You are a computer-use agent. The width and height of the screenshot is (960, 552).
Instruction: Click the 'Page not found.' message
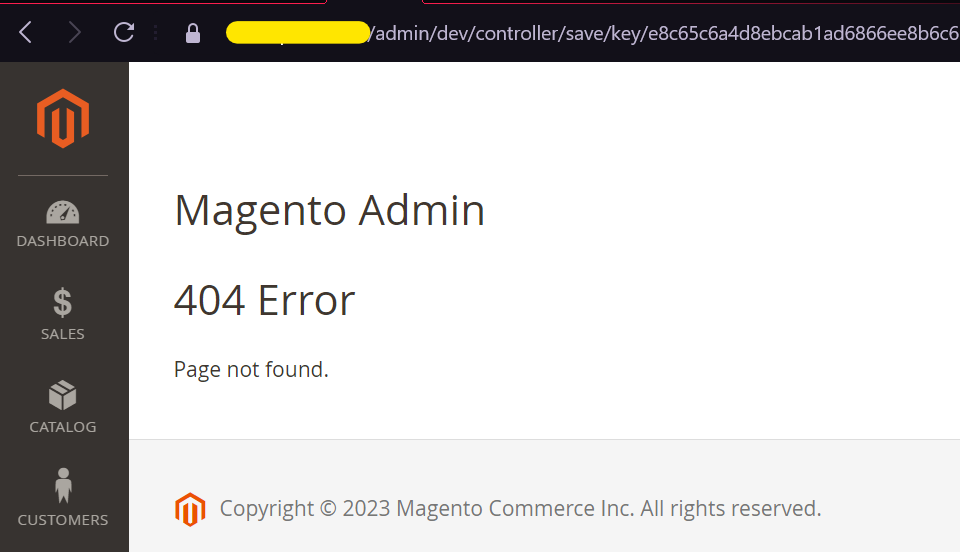tap(251, 370)
